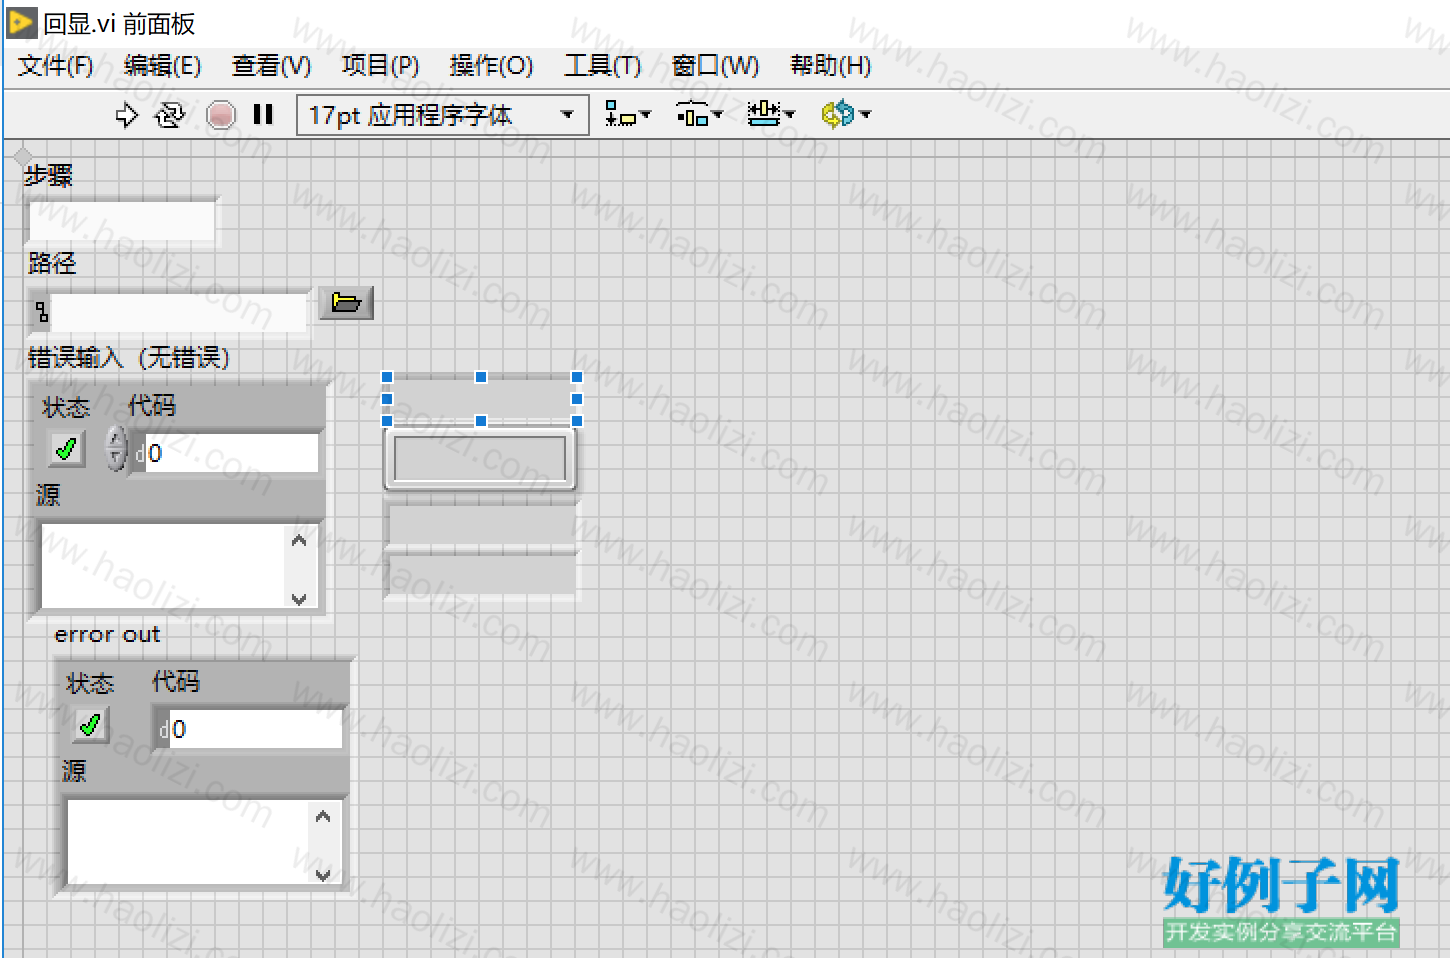
Task: Click the browse folder button beside 路径
Action: tap(346, 303)
